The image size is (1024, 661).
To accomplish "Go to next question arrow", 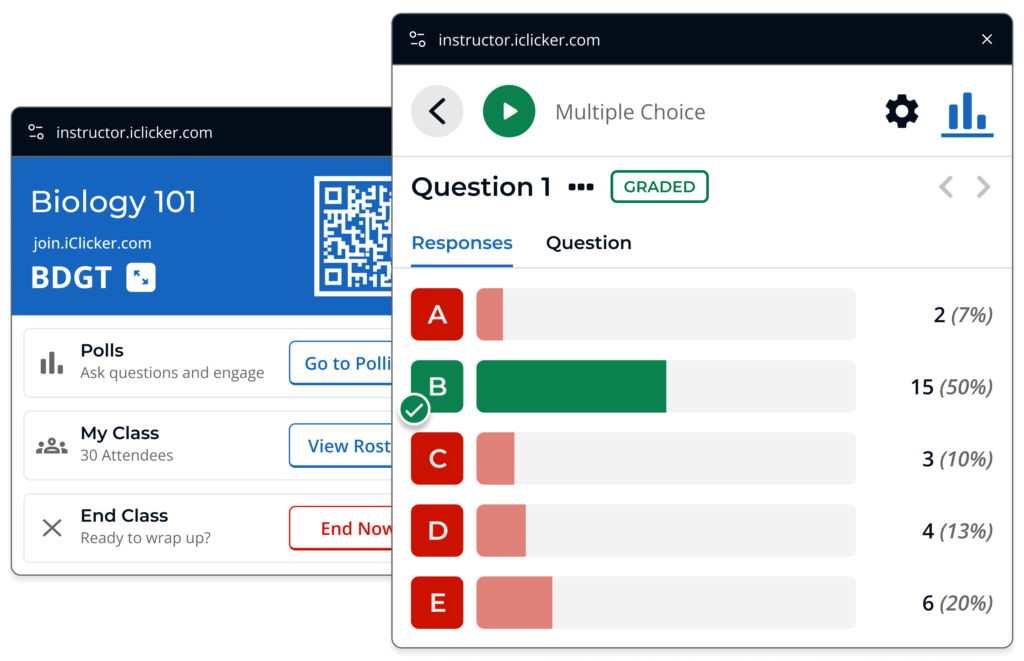I will coord(983,187).
